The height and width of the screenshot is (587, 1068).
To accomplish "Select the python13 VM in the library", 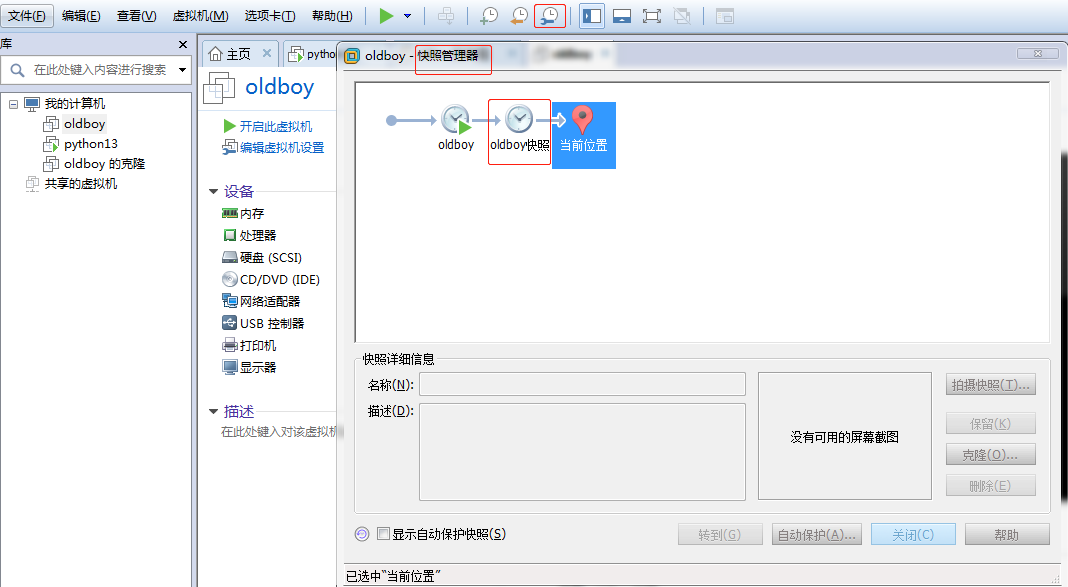I will tap(91, 144).
